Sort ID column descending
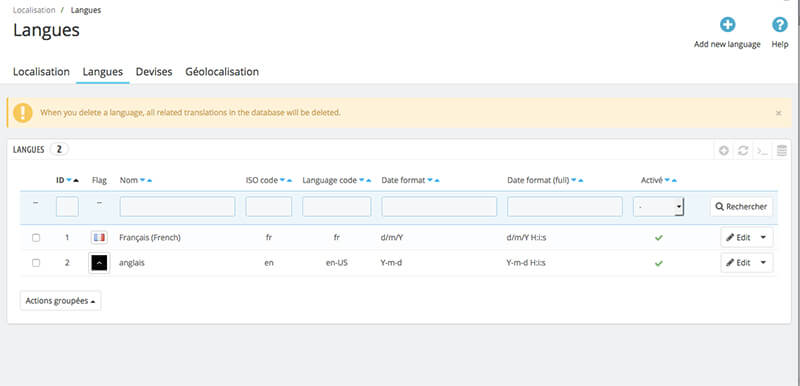 (69, 181)
